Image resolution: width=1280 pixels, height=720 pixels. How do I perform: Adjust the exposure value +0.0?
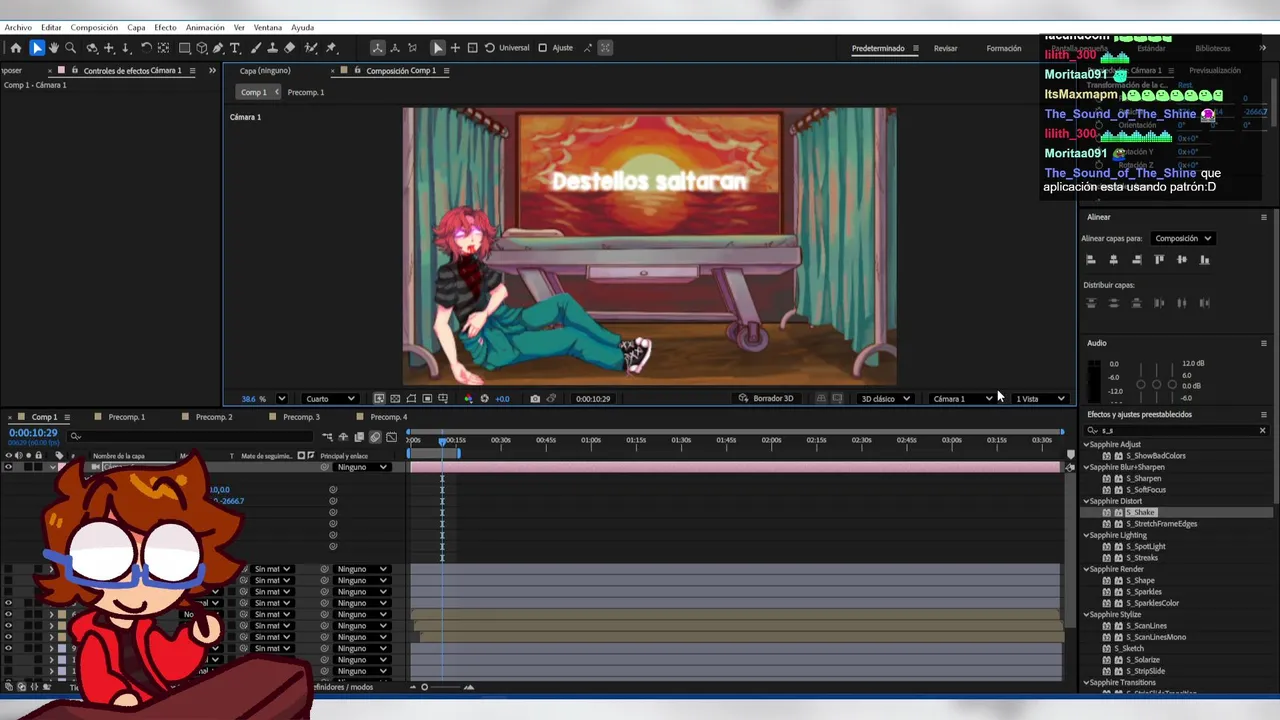[x=502, y=399]
